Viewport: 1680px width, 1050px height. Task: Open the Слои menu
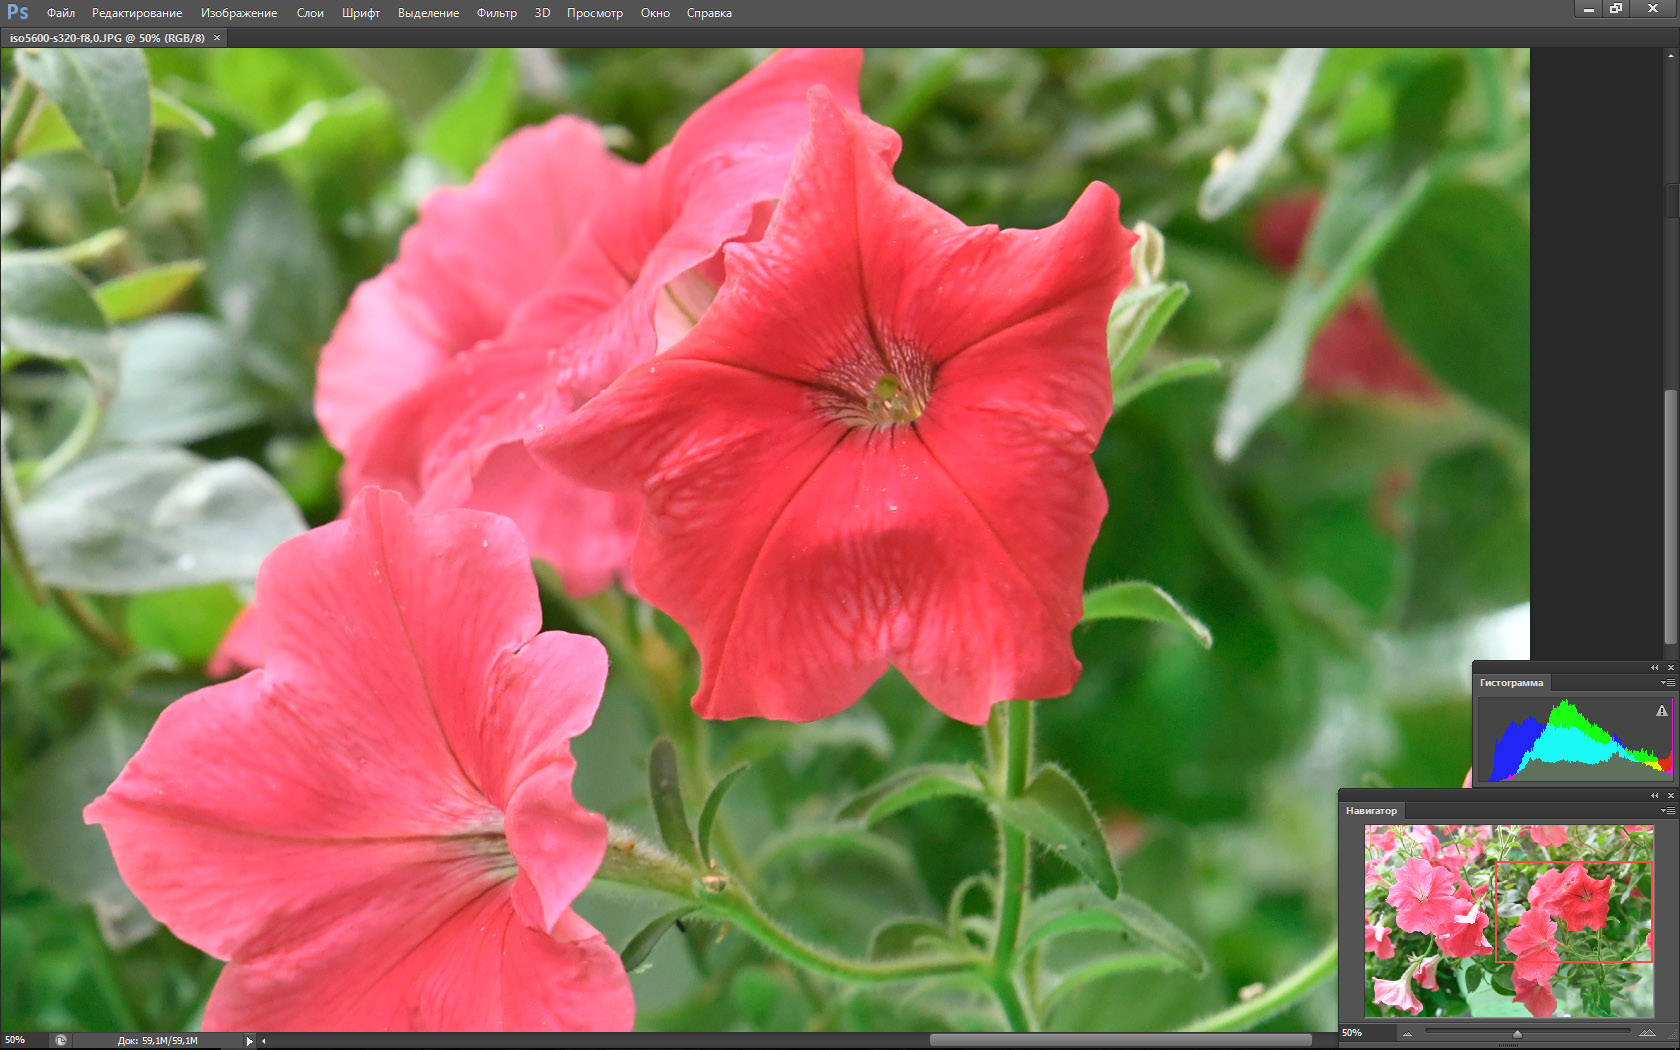tap(310, 13)
